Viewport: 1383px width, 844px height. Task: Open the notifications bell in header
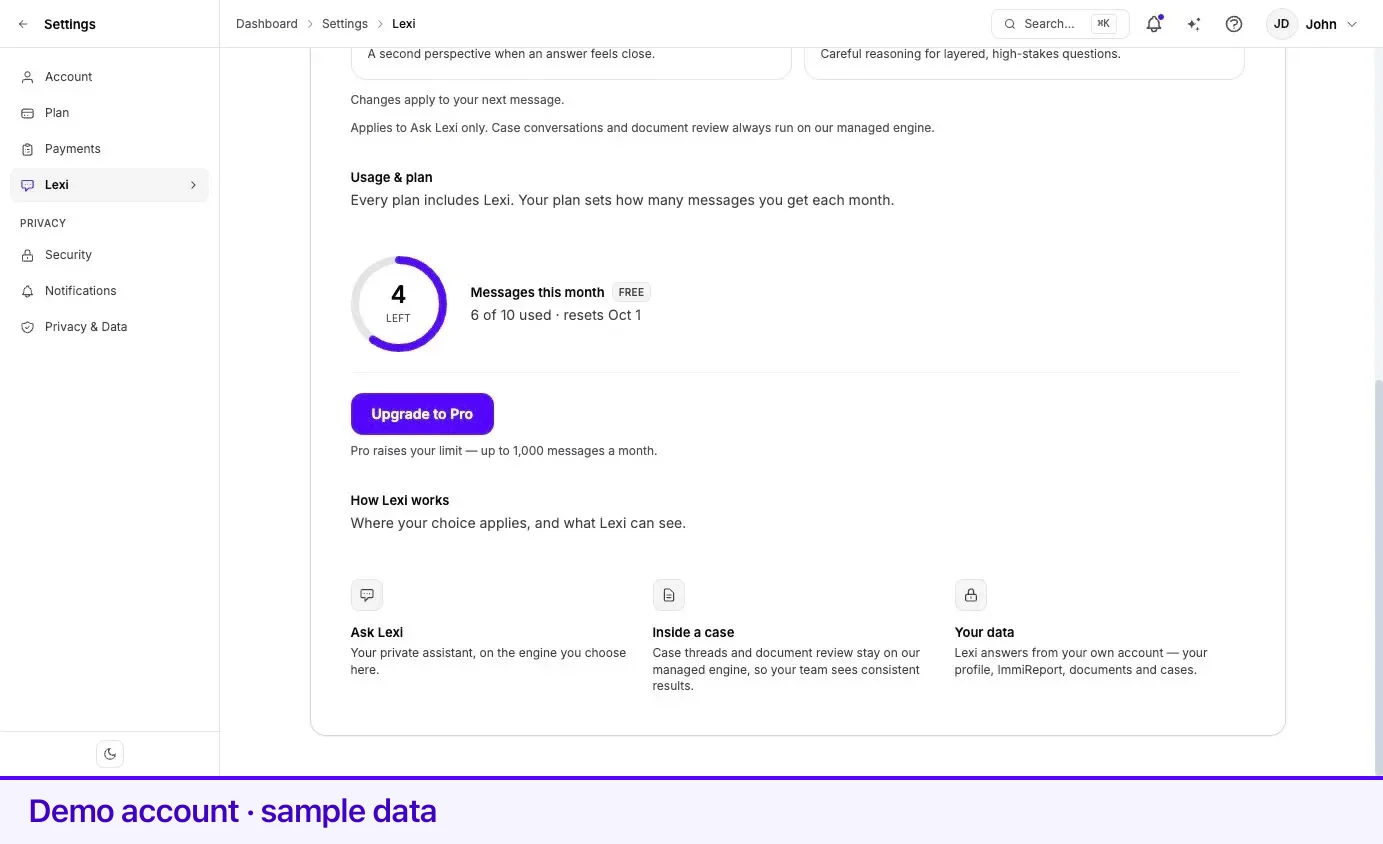coord(1154,24)
